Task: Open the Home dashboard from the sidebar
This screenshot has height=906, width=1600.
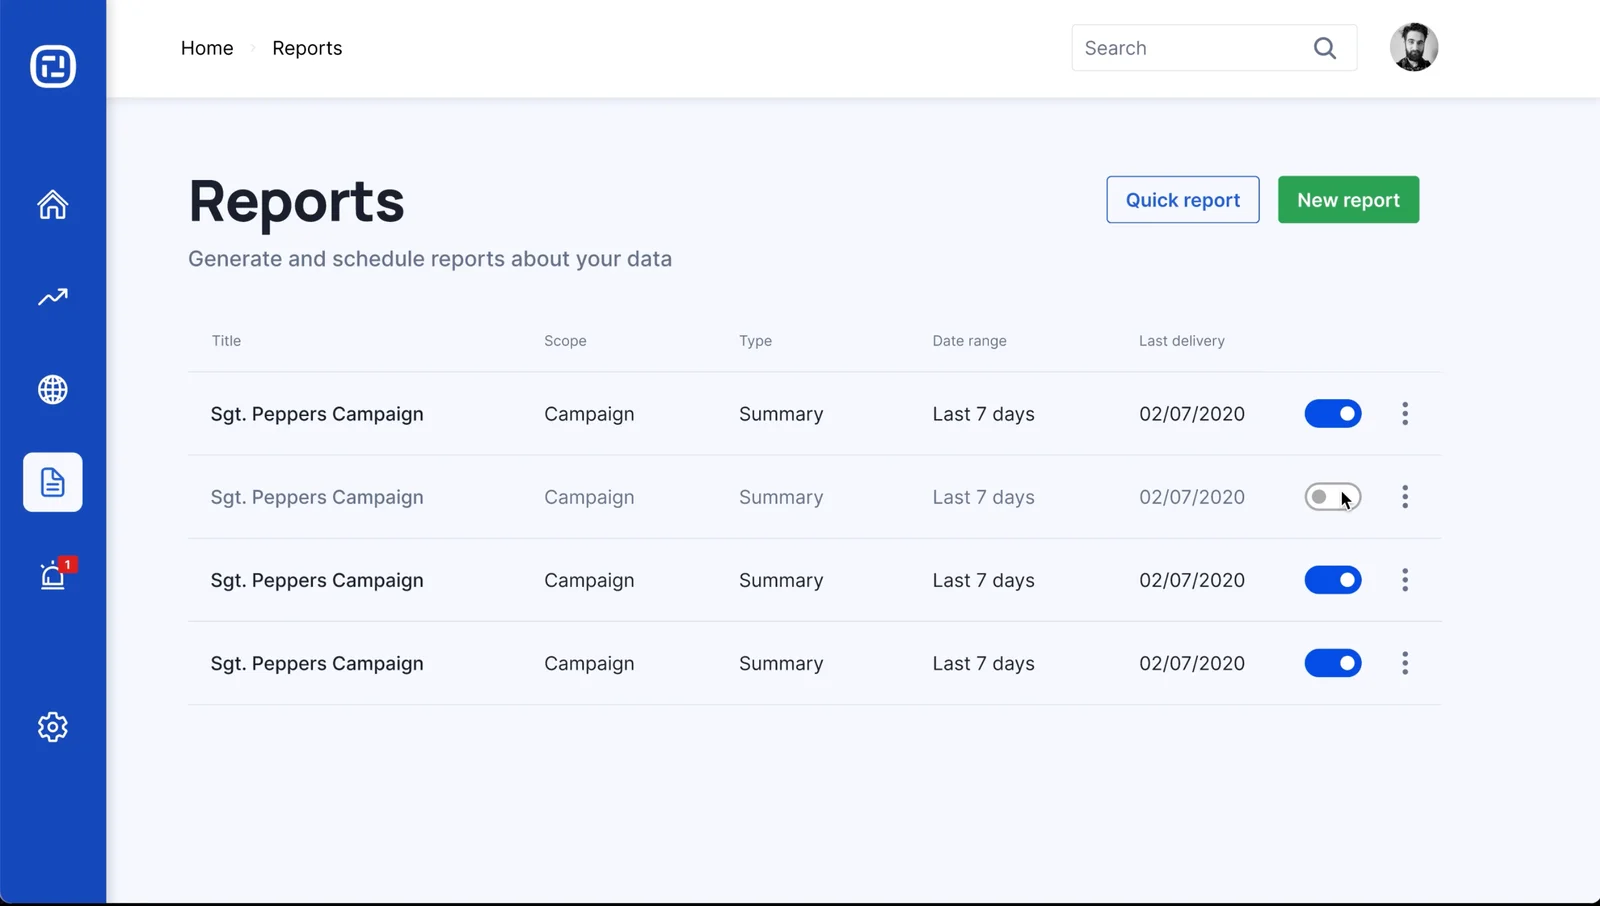Action: click(52, 204)
